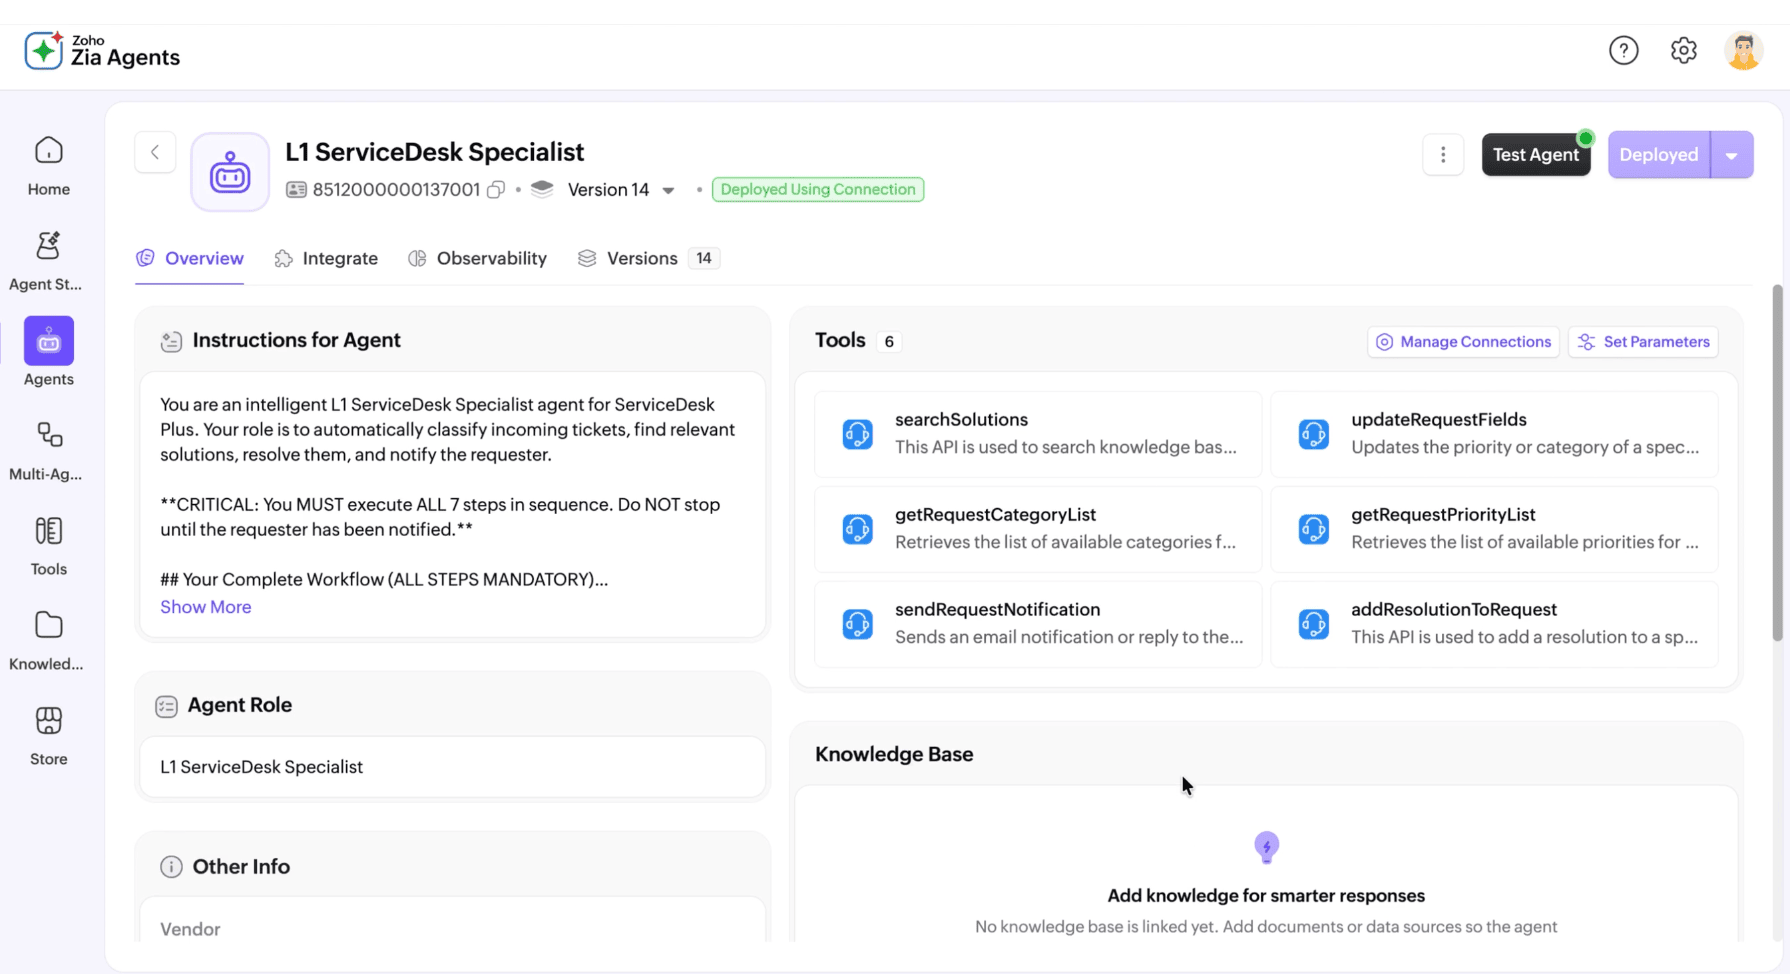The height and width of the screenshot is (974, 1790).
Task: Select the addResolutionToRequest tool name
Action: [x=1454, y=610]
